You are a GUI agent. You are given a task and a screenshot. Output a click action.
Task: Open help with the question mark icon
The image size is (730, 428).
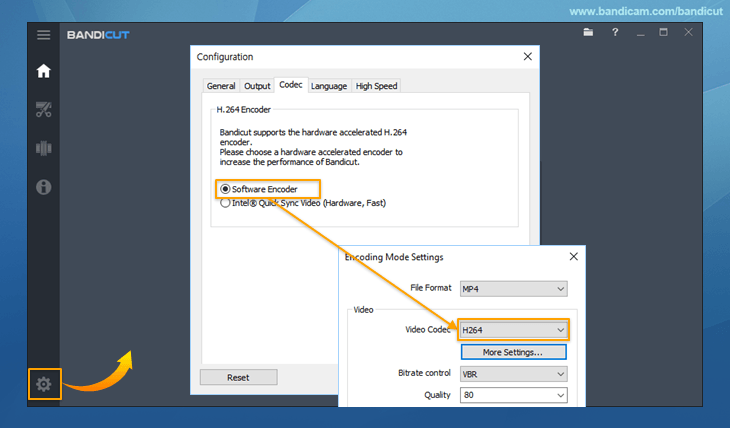point(615,32)
